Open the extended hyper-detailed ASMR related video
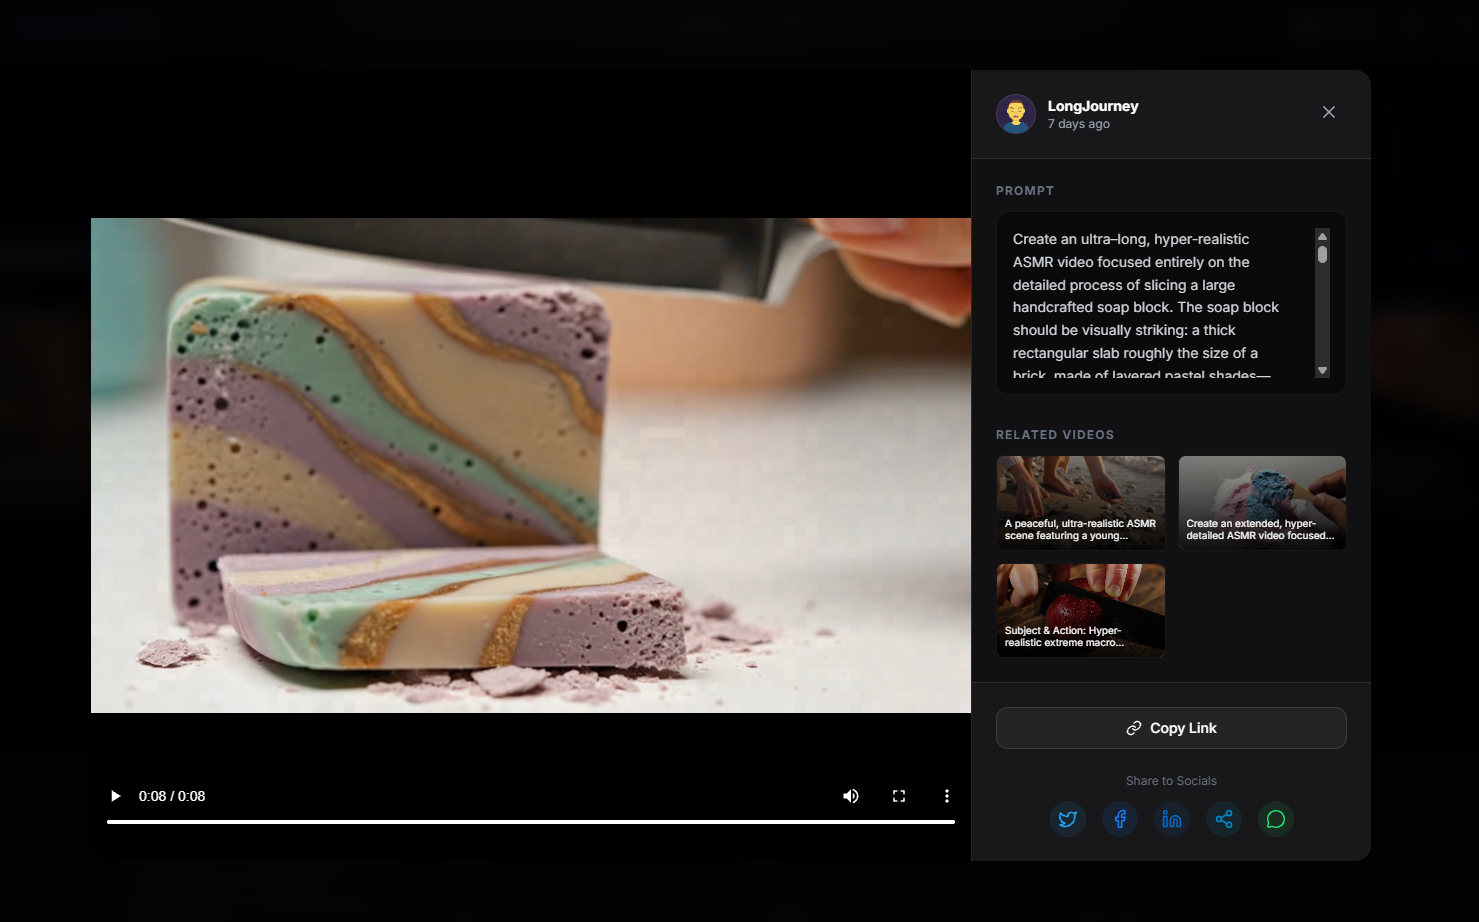This screenshot has width=1479, height=922. [x=1261, y=502]
